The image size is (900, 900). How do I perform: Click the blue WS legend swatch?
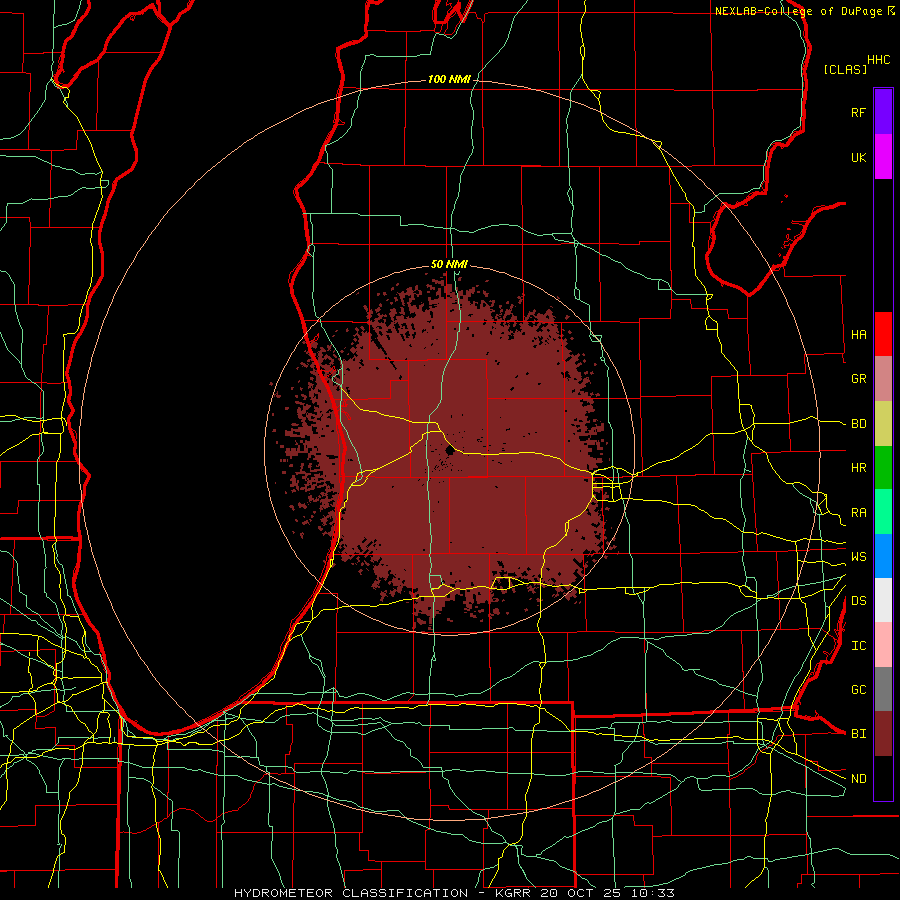[x=883, y=556]
